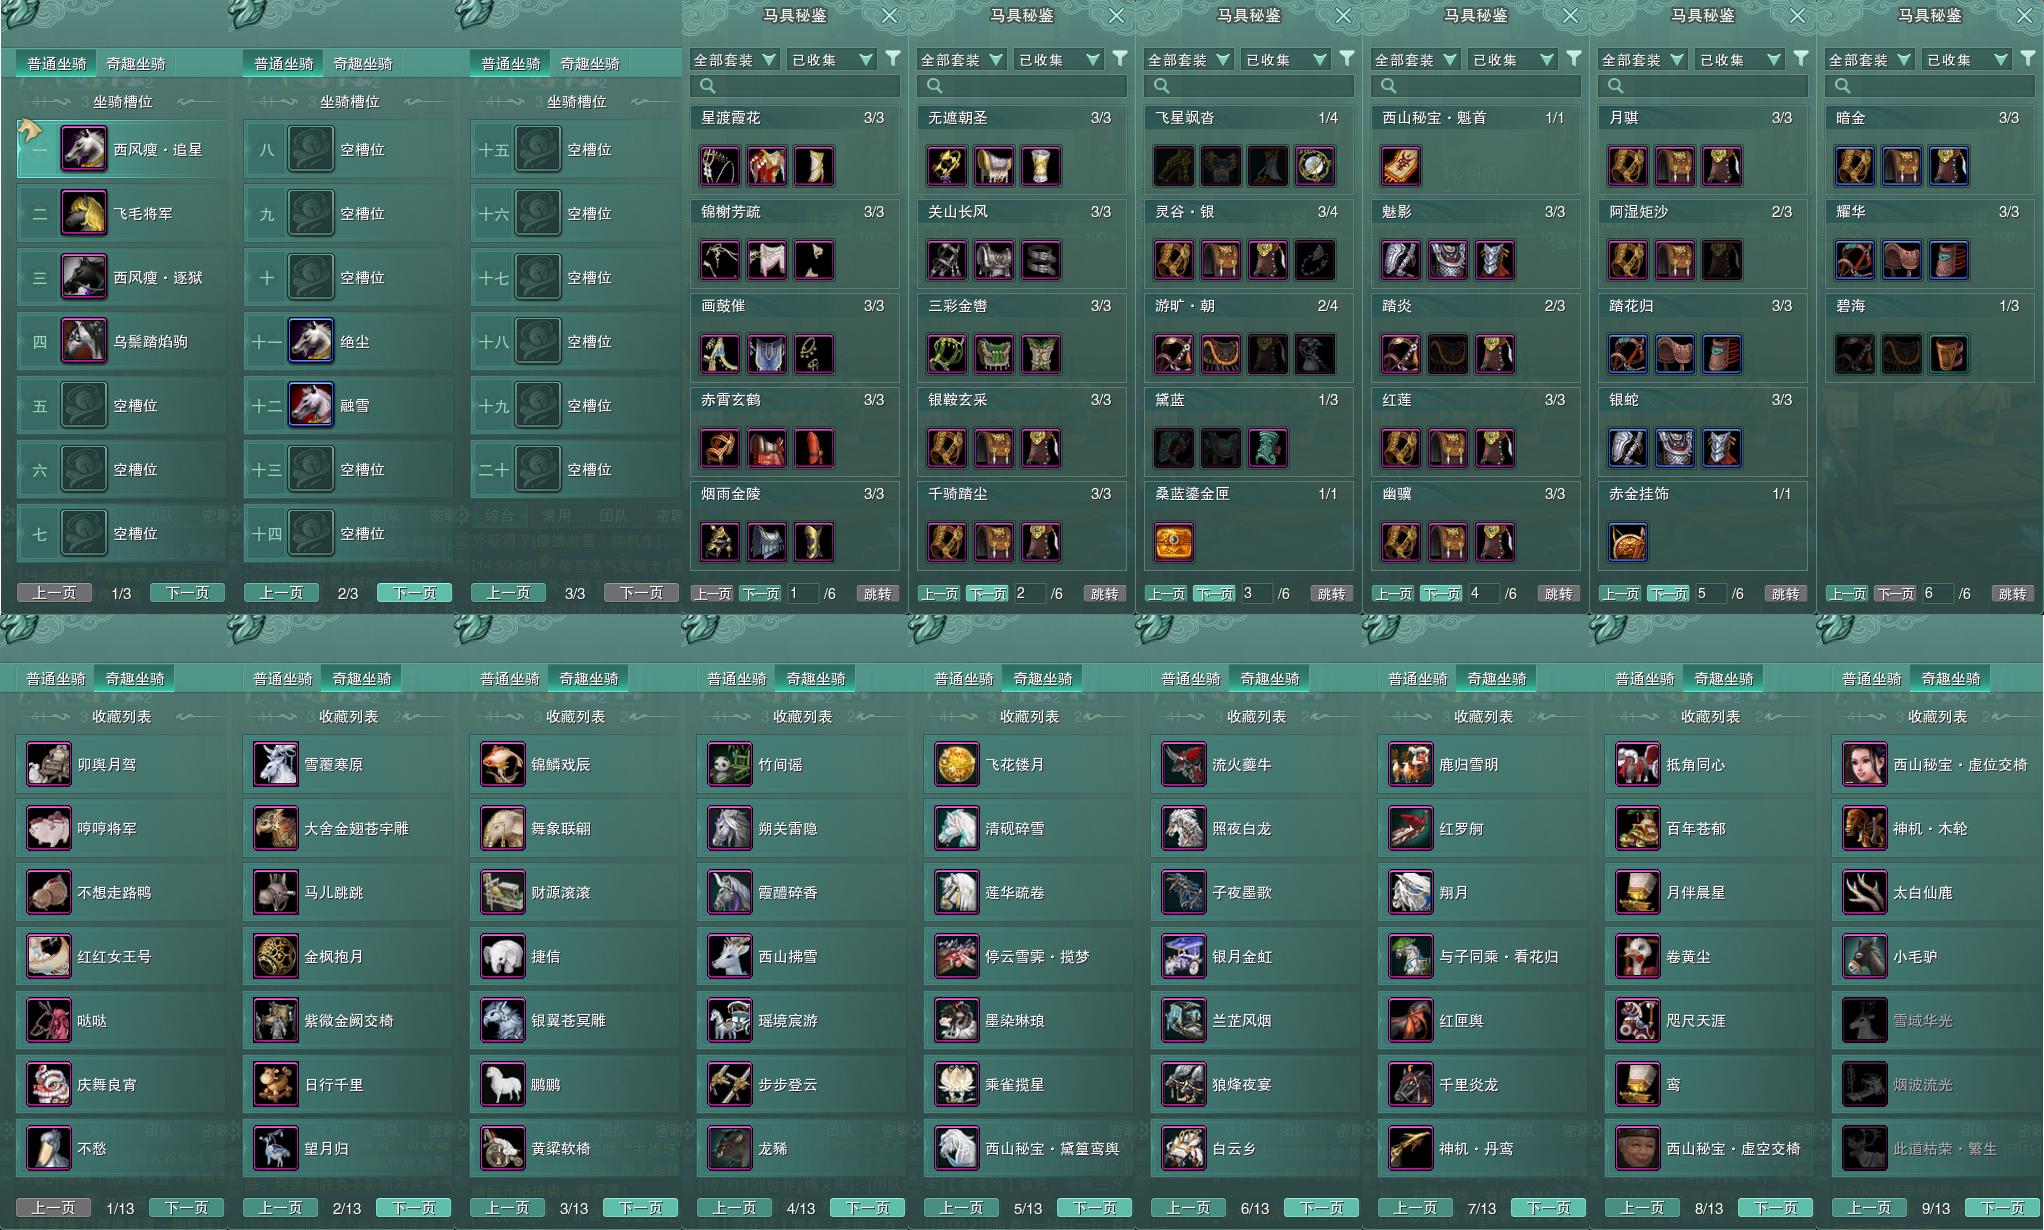Select the 绝尘 mount in slot eleven
This screenshot has height=1230, width=2044.
311,341
